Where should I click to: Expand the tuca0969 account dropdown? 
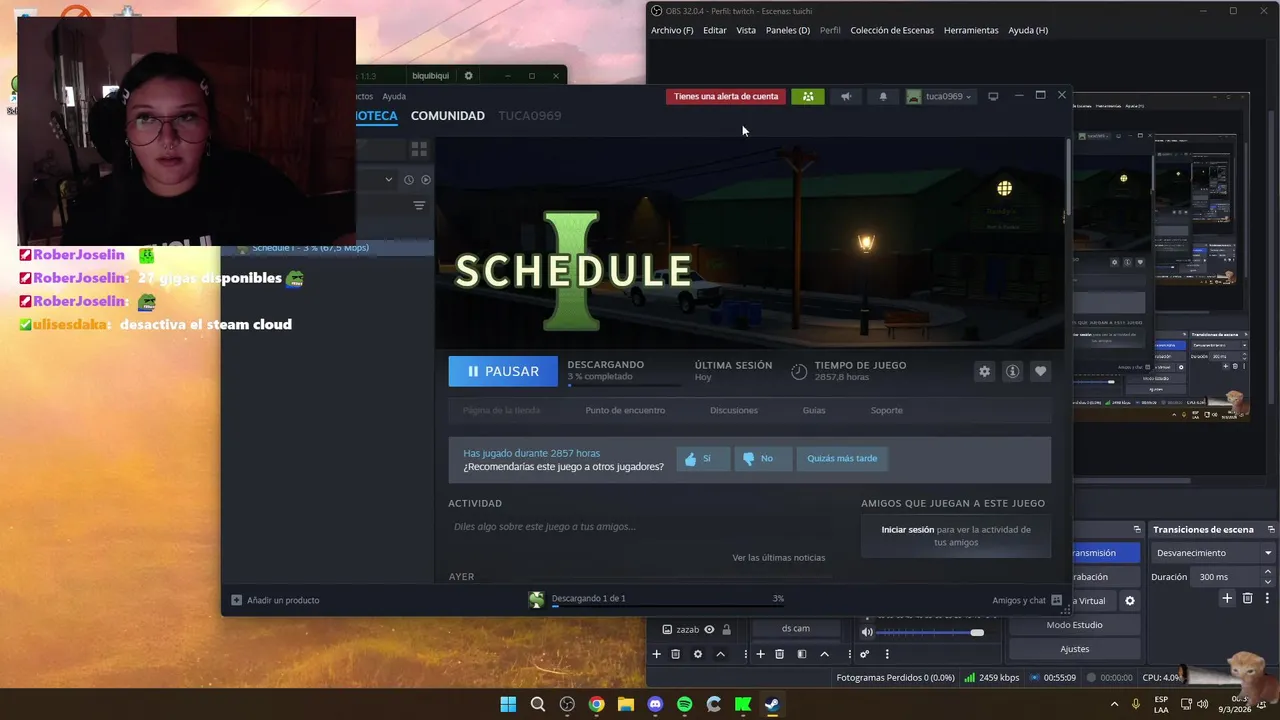click(x=941, y=96)
